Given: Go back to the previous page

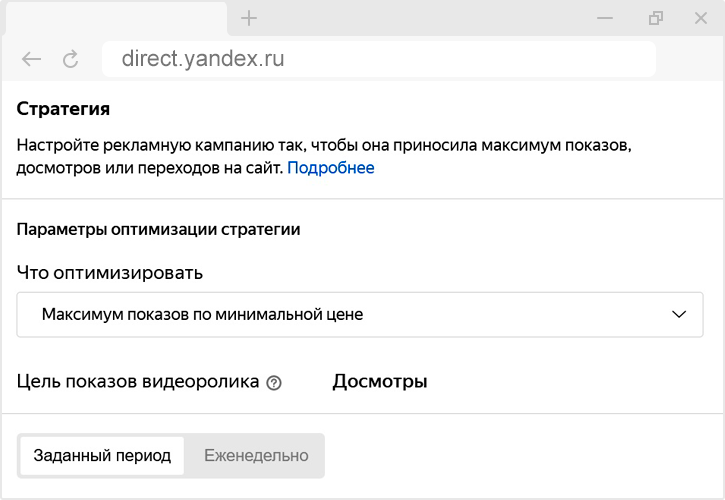Looking at the screenshot, I should click(32, 59).
